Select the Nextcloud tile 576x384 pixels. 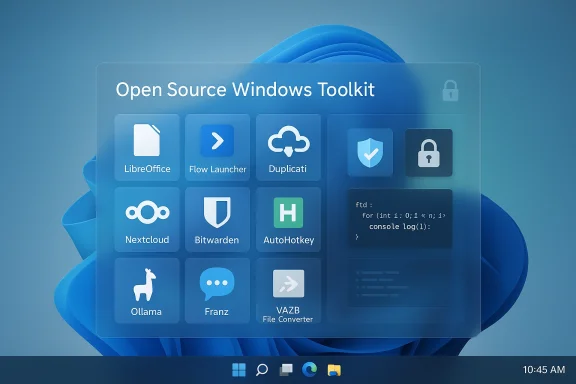[147, 219]
